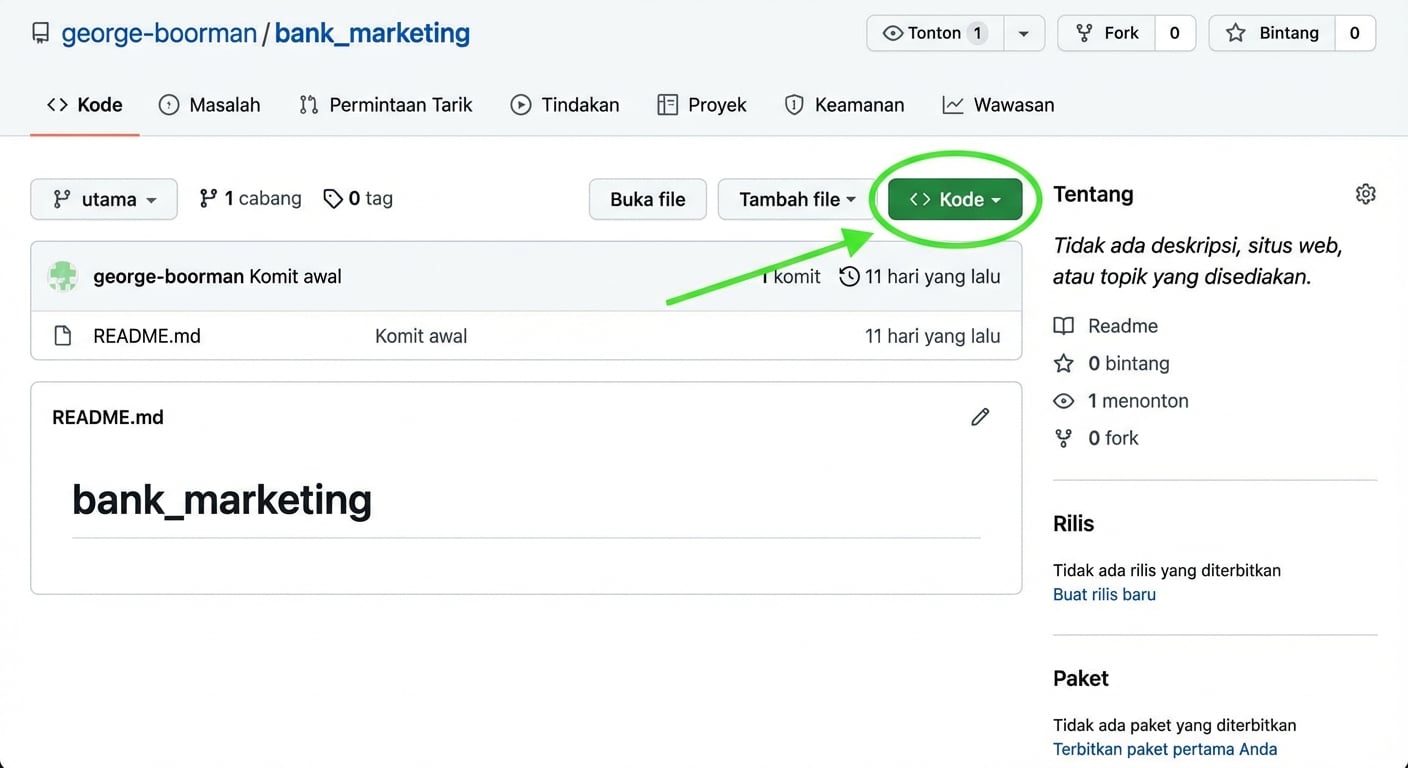Viewport: 1408px width, 768px height.
Task: Click 11 hari yang lalu in commit bar
Action: (x=933, y=276)
